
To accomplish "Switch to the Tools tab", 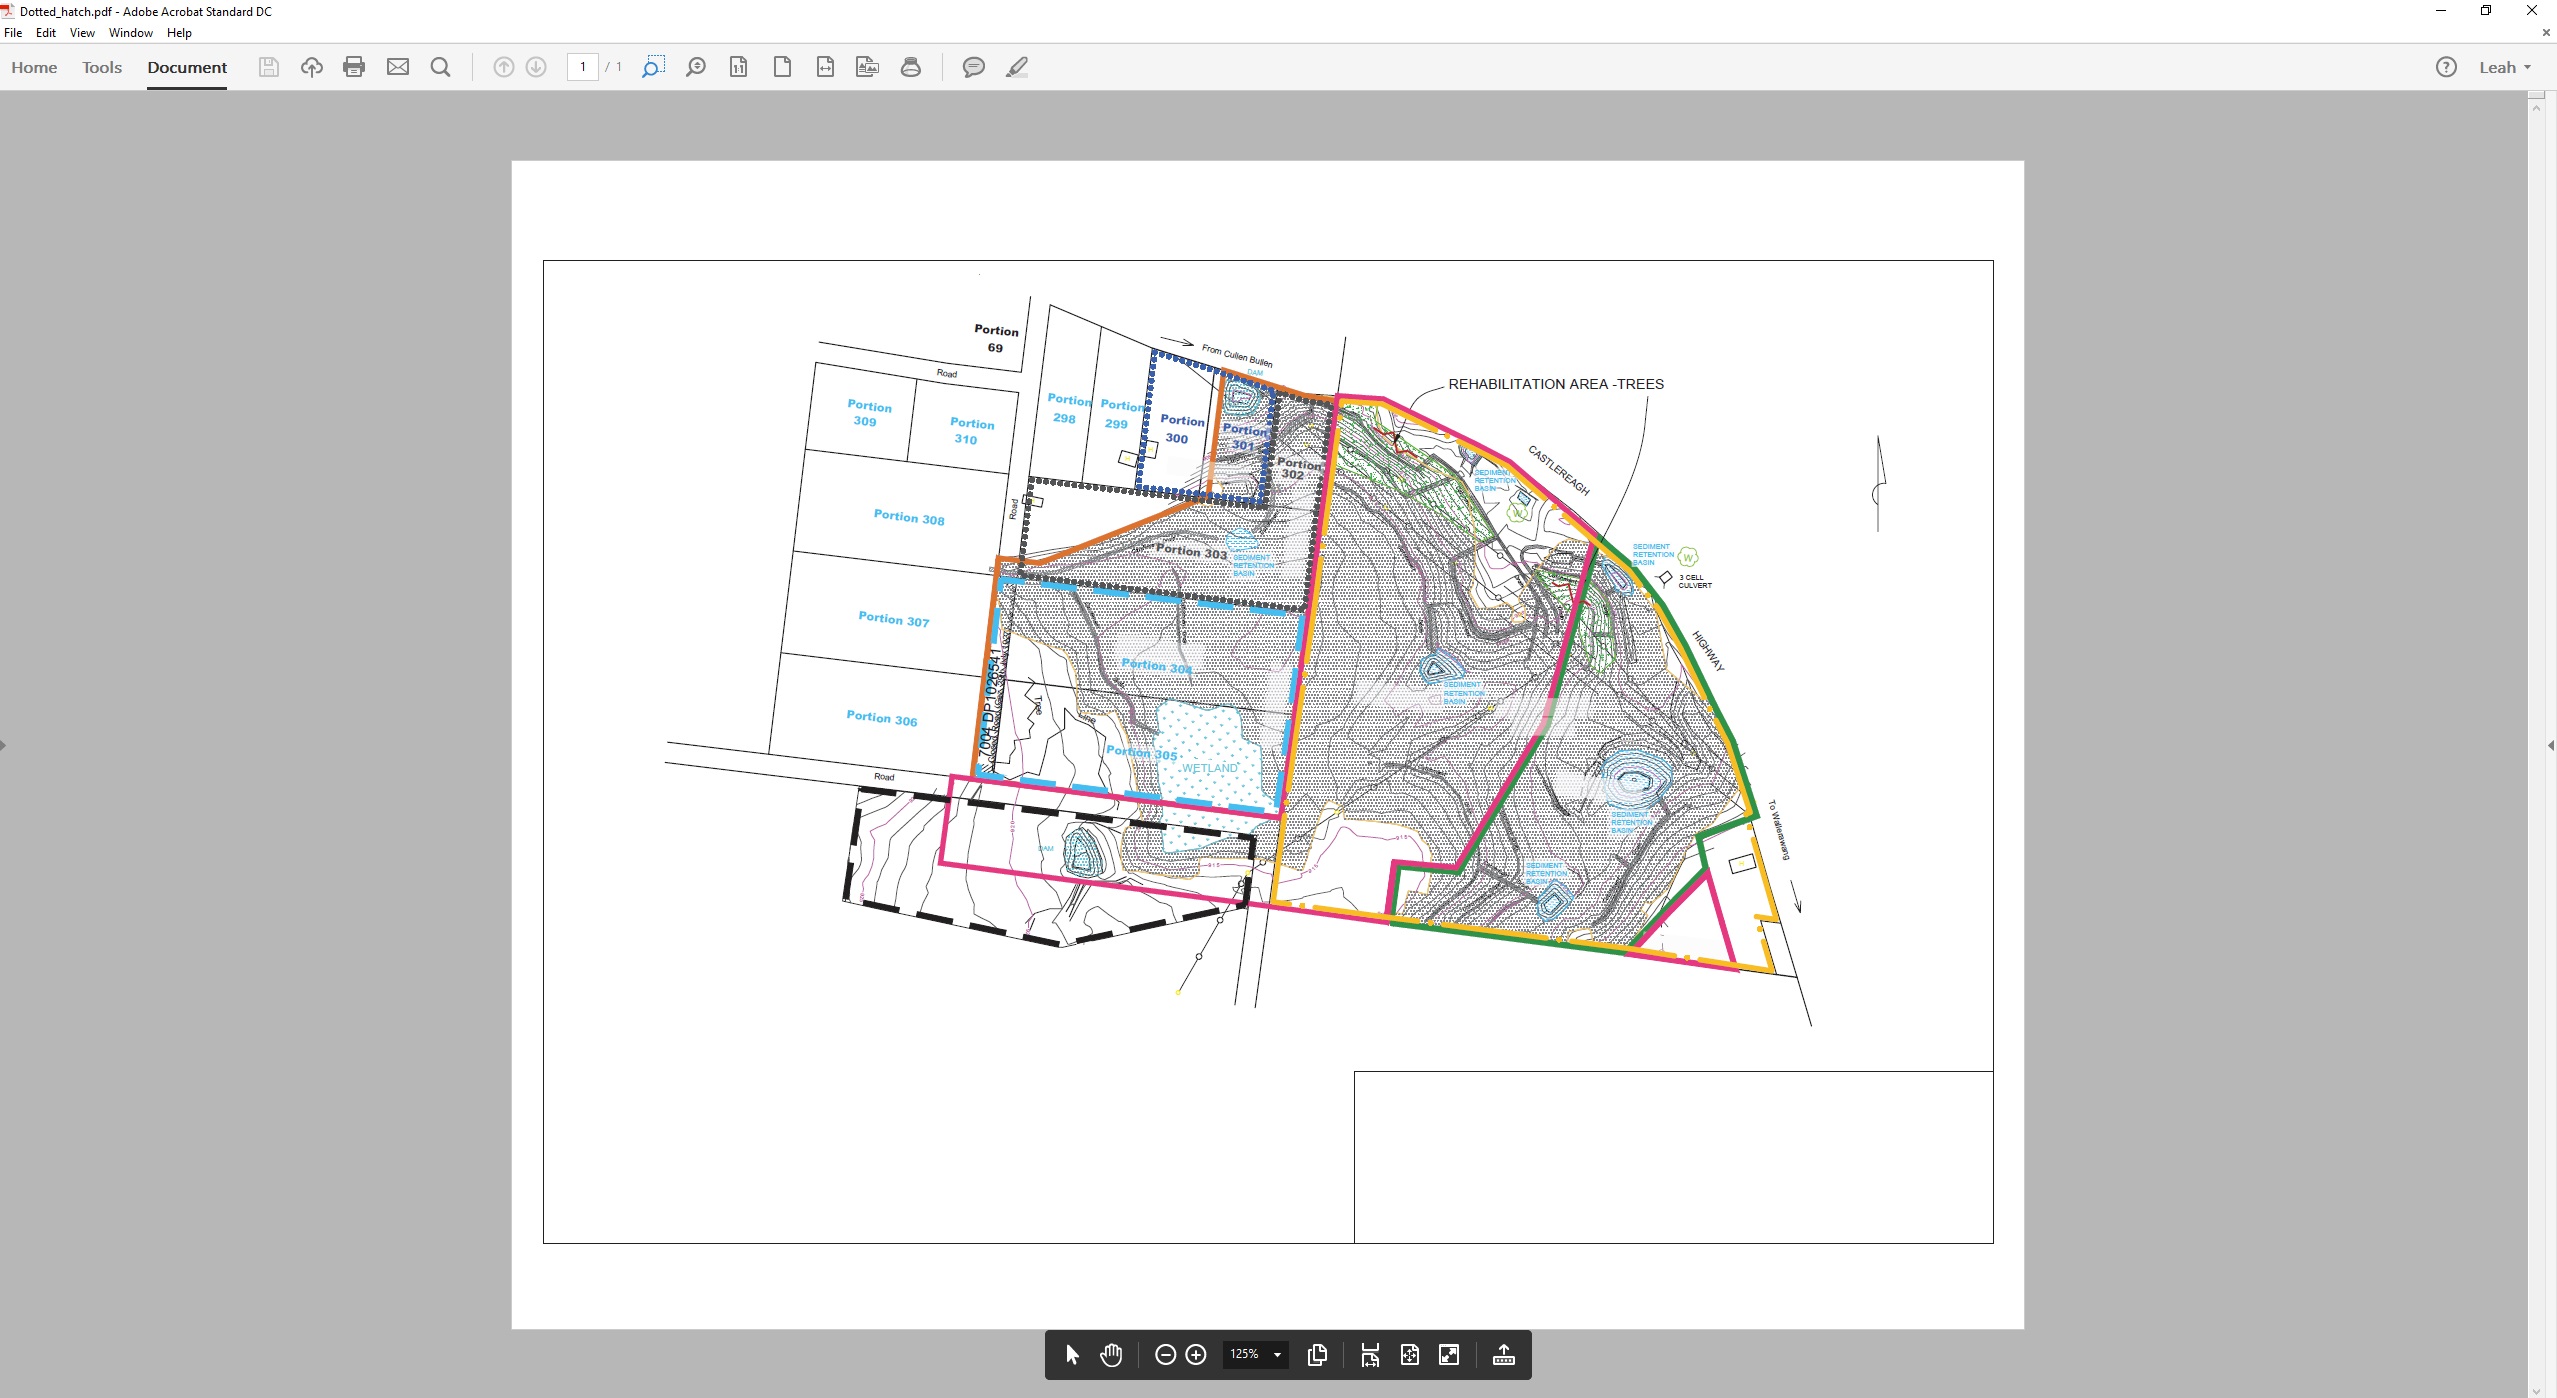I will tap(101, 67).
